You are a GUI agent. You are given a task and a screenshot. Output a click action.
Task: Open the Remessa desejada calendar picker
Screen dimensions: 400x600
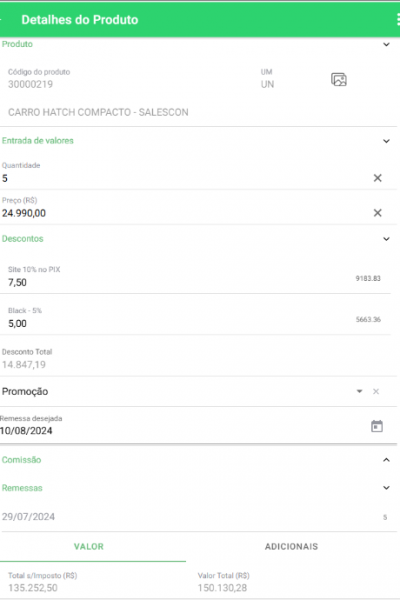377,426
